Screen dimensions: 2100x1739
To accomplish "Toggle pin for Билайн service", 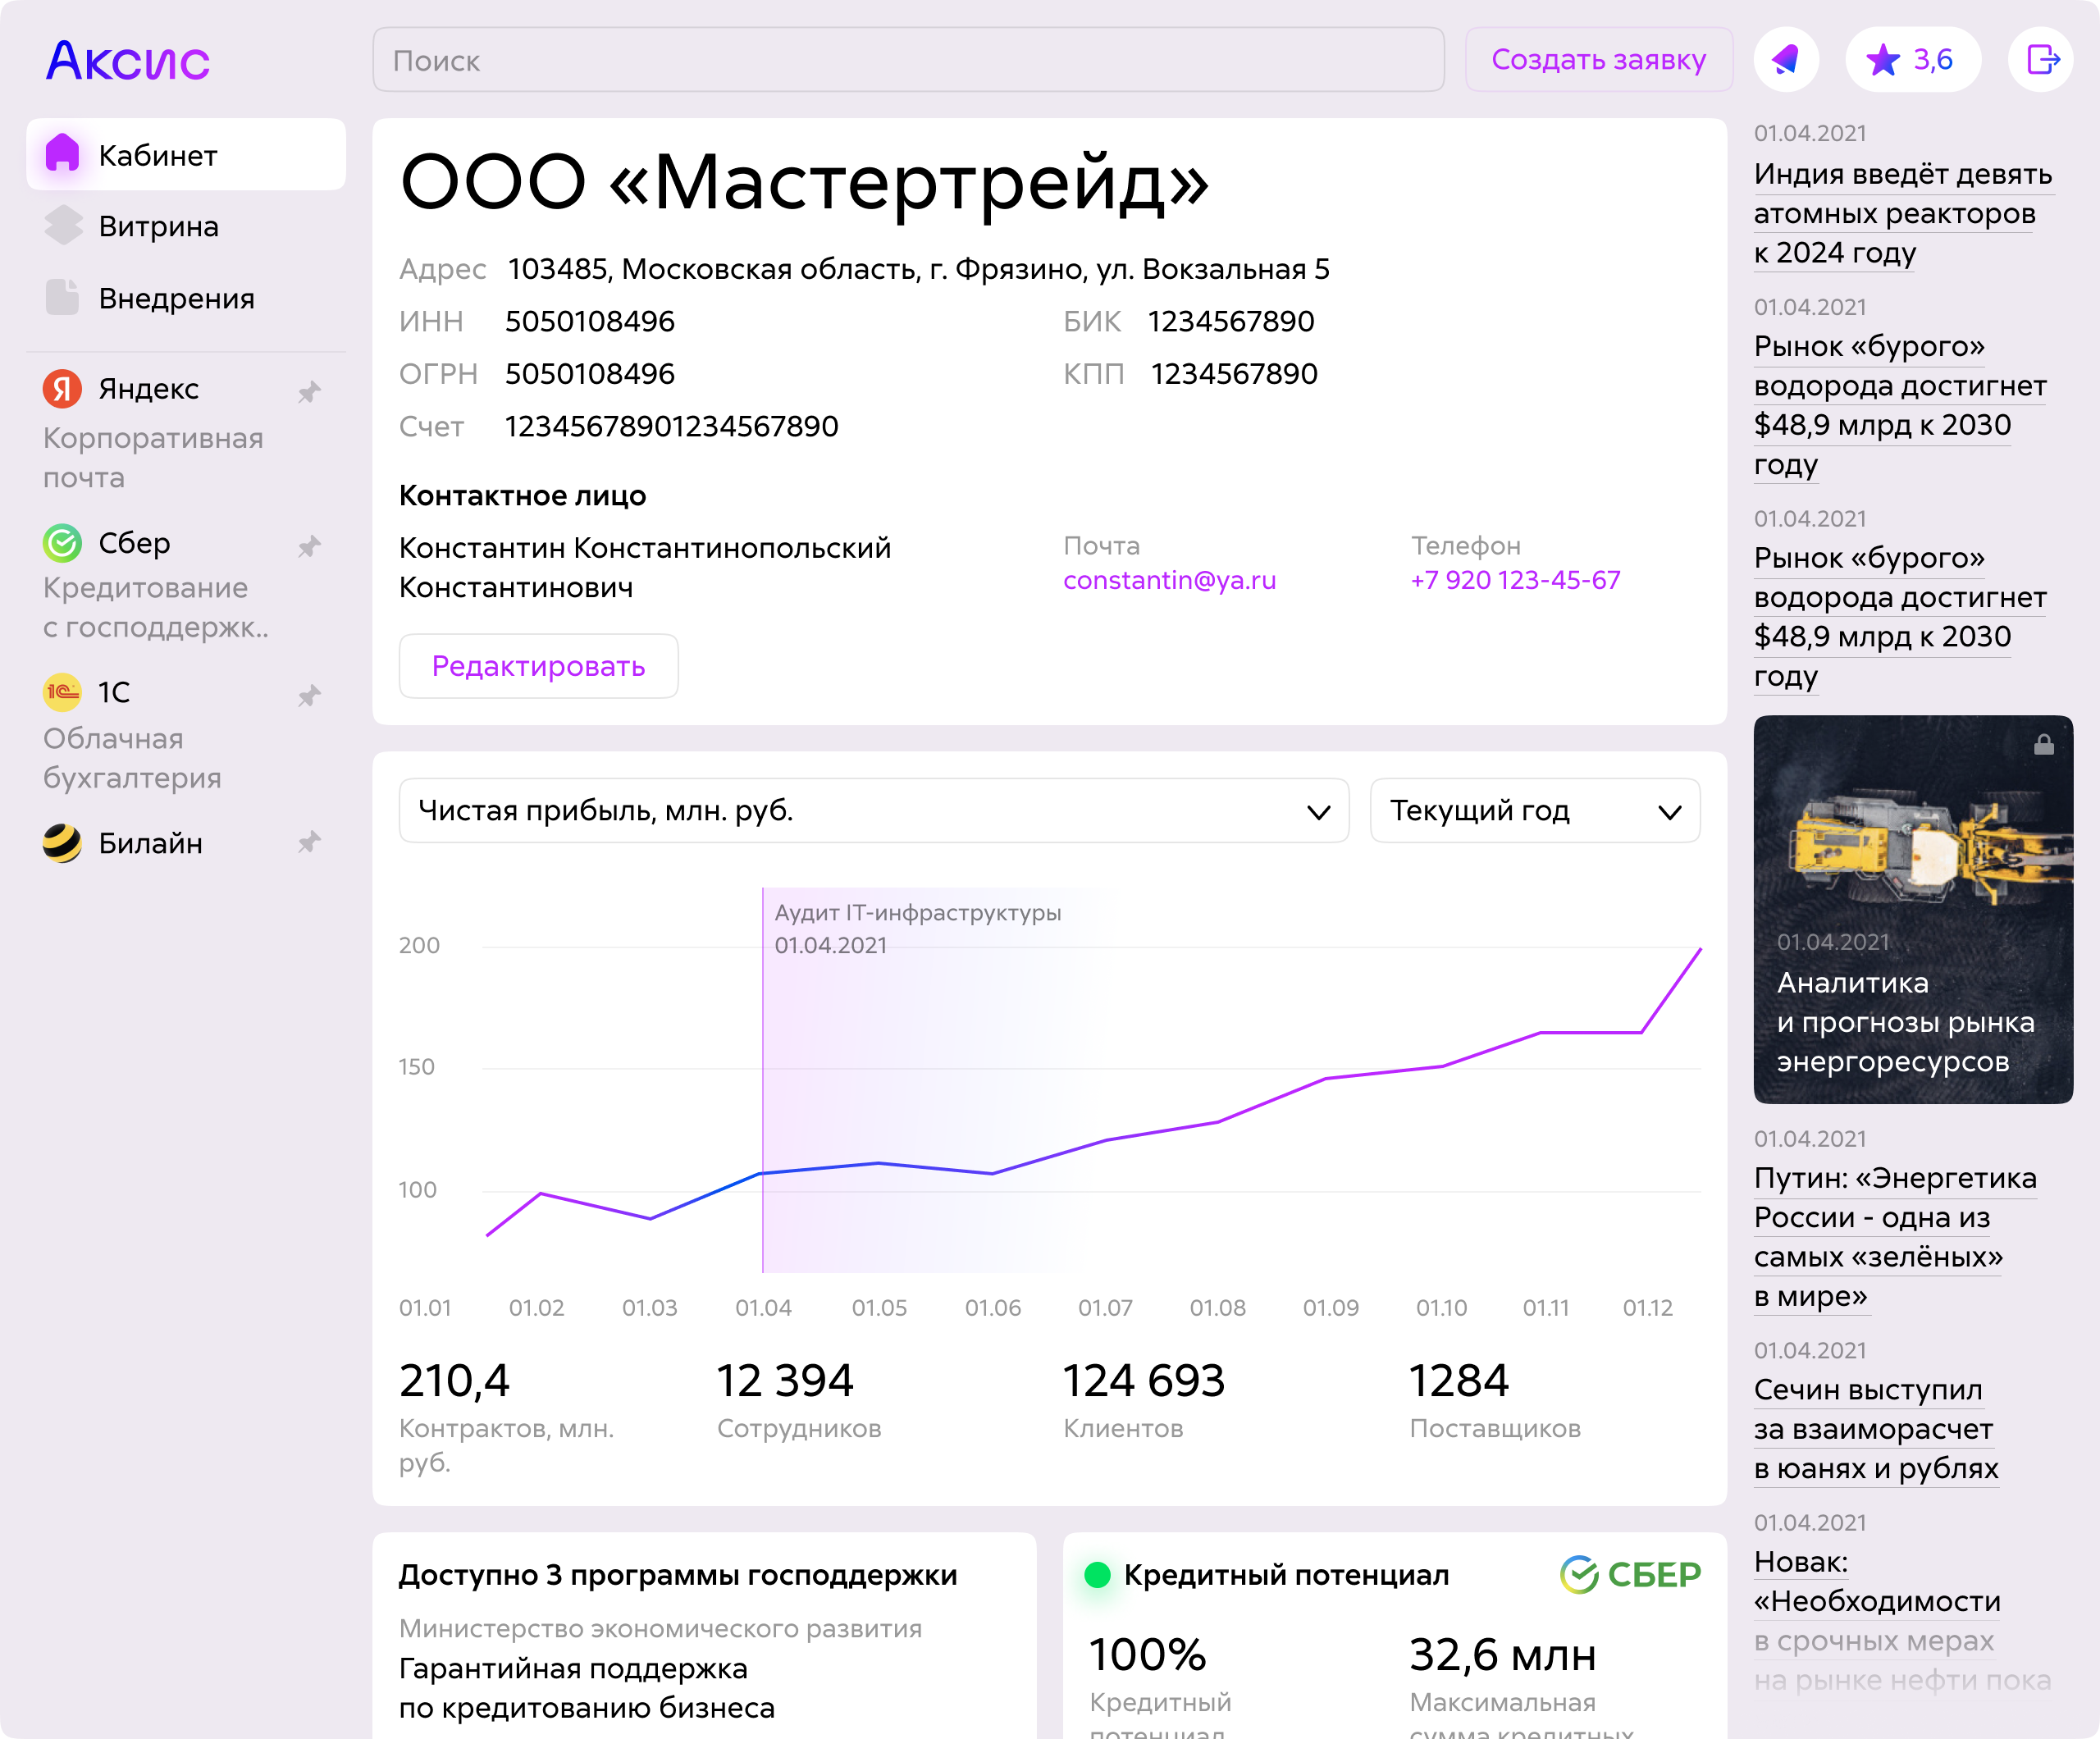I will click(310, 842).
